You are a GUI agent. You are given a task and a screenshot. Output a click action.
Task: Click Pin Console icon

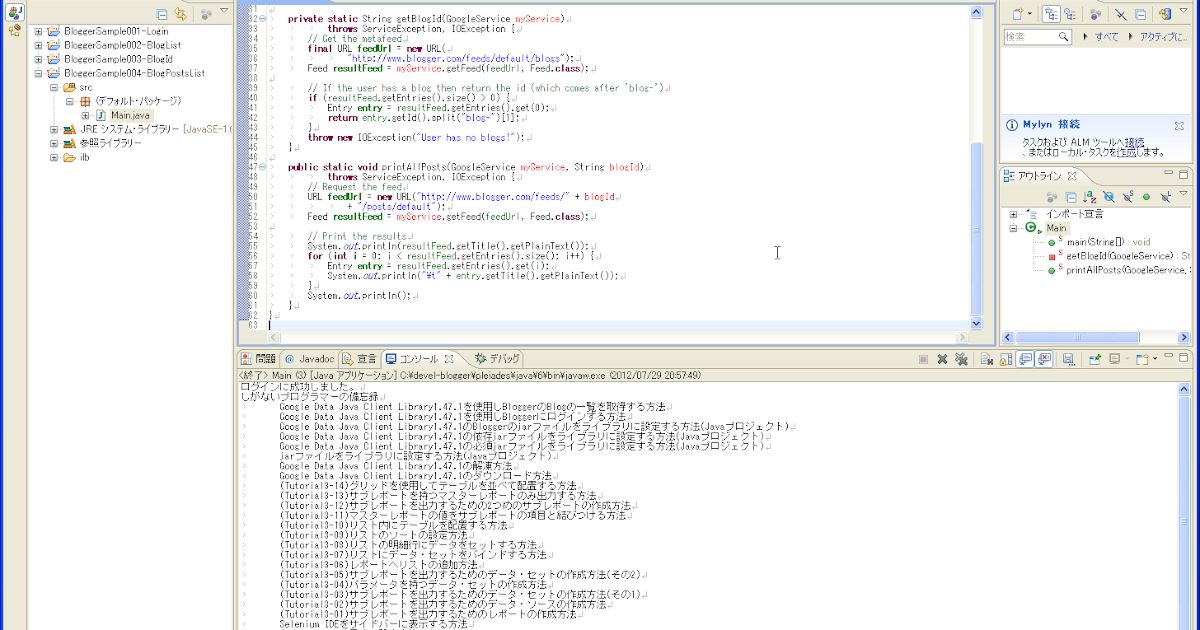click(1096, 359)
